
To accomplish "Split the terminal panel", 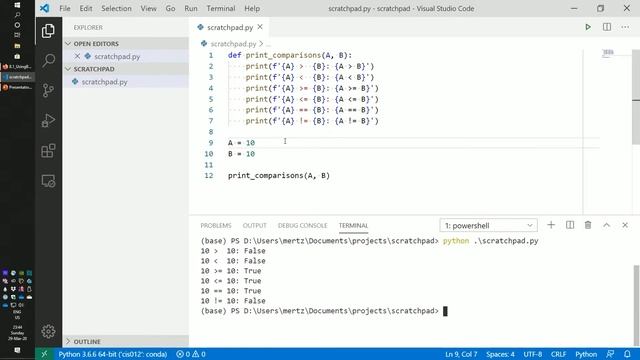I will click(x=570, y=225).
